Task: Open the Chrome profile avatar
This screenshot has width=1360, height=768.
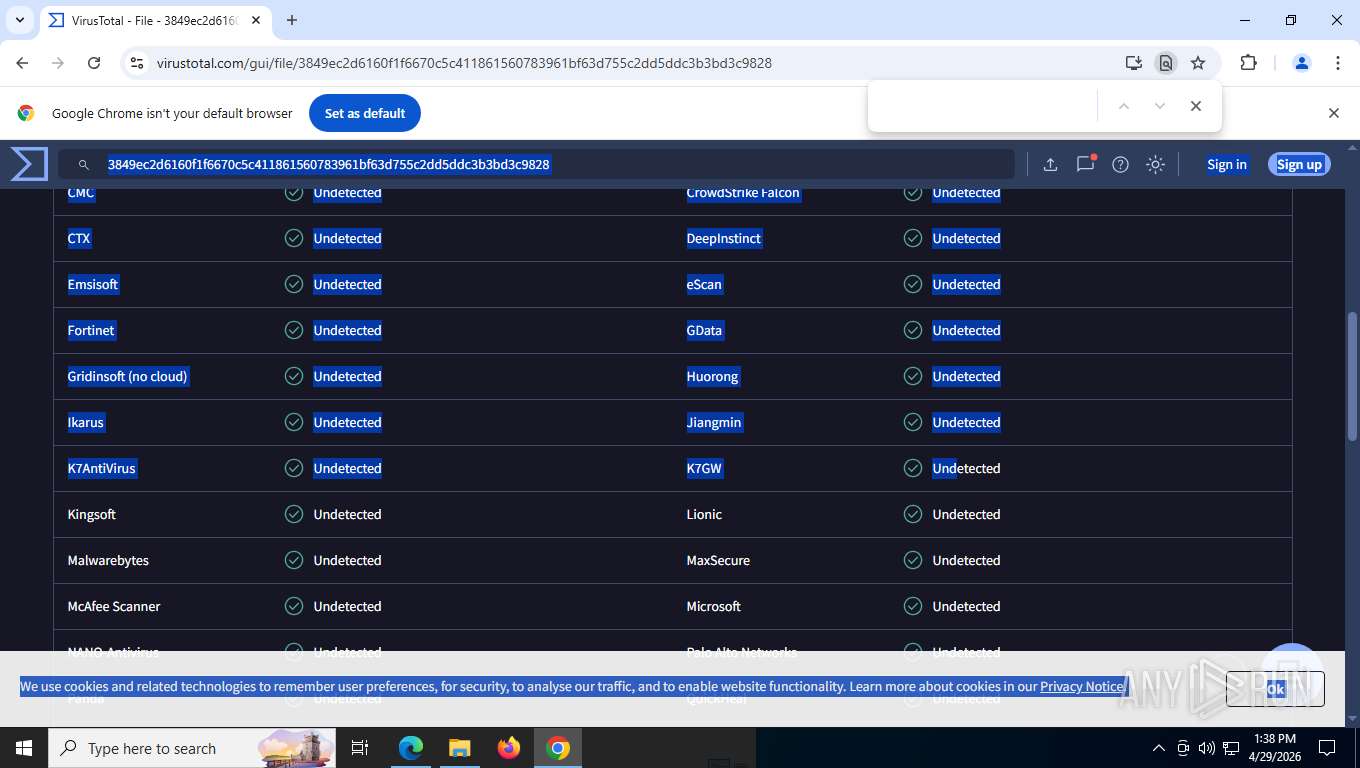Action: pos(1301,63)
